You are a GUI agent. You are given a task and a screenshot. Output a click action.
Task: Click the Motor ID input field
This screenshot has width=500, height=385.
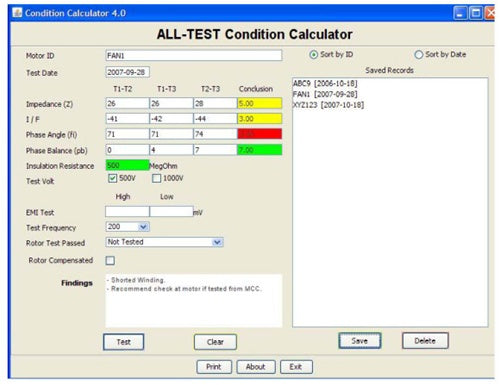click(x=194, y=55)
